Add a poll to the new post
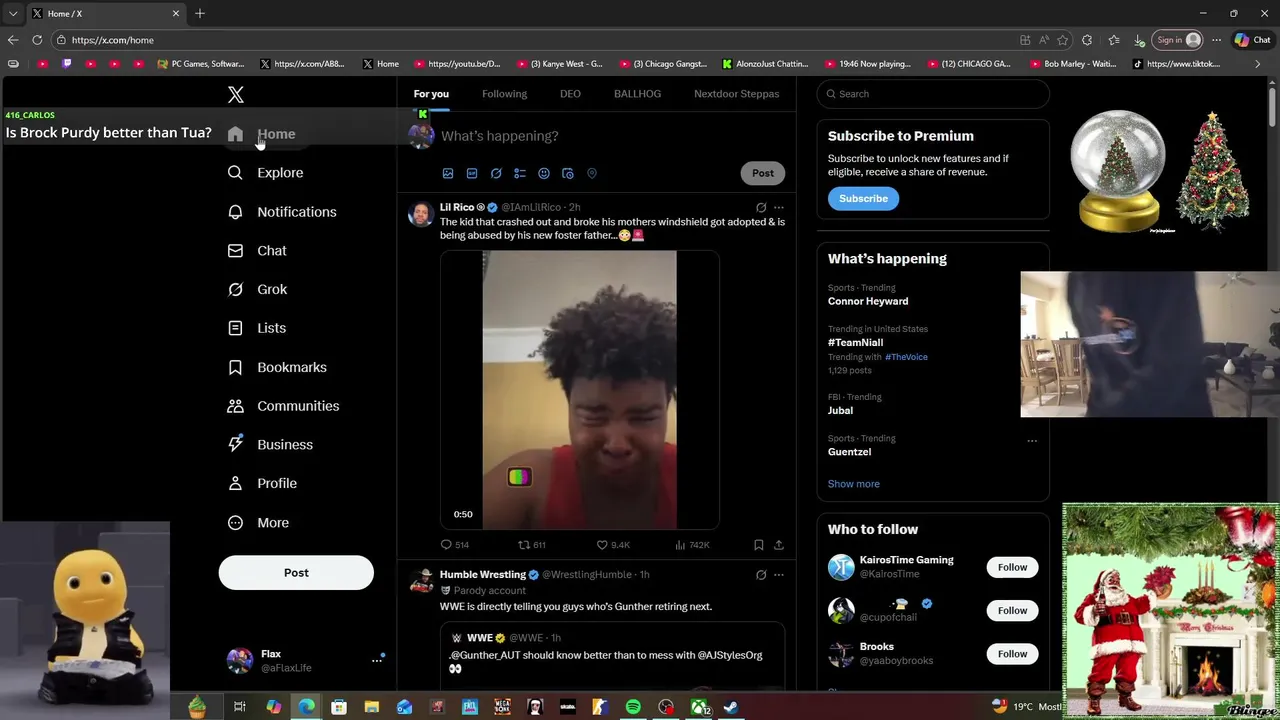 520,173
